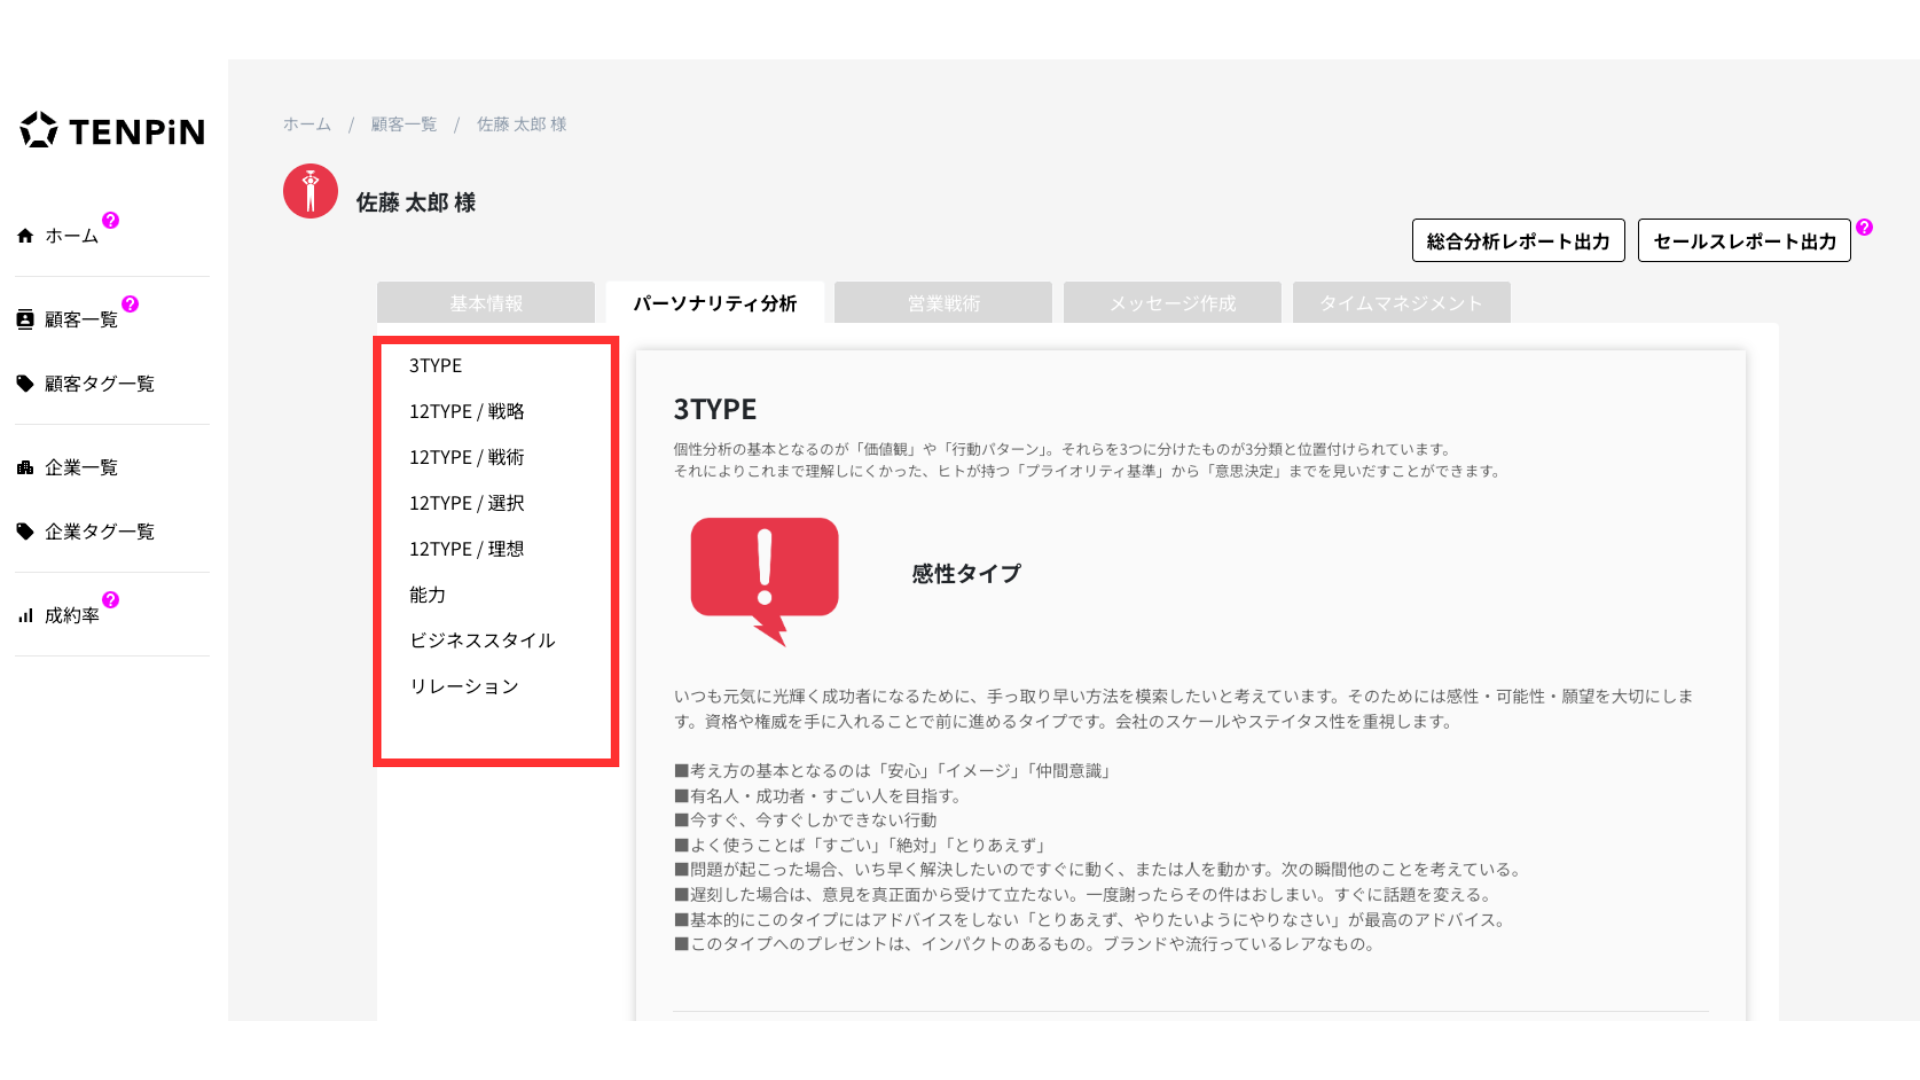This screenshot has width=1920, height=1080.
Task: Click the TENPiN logo
Action: click(x=112, y=131)
